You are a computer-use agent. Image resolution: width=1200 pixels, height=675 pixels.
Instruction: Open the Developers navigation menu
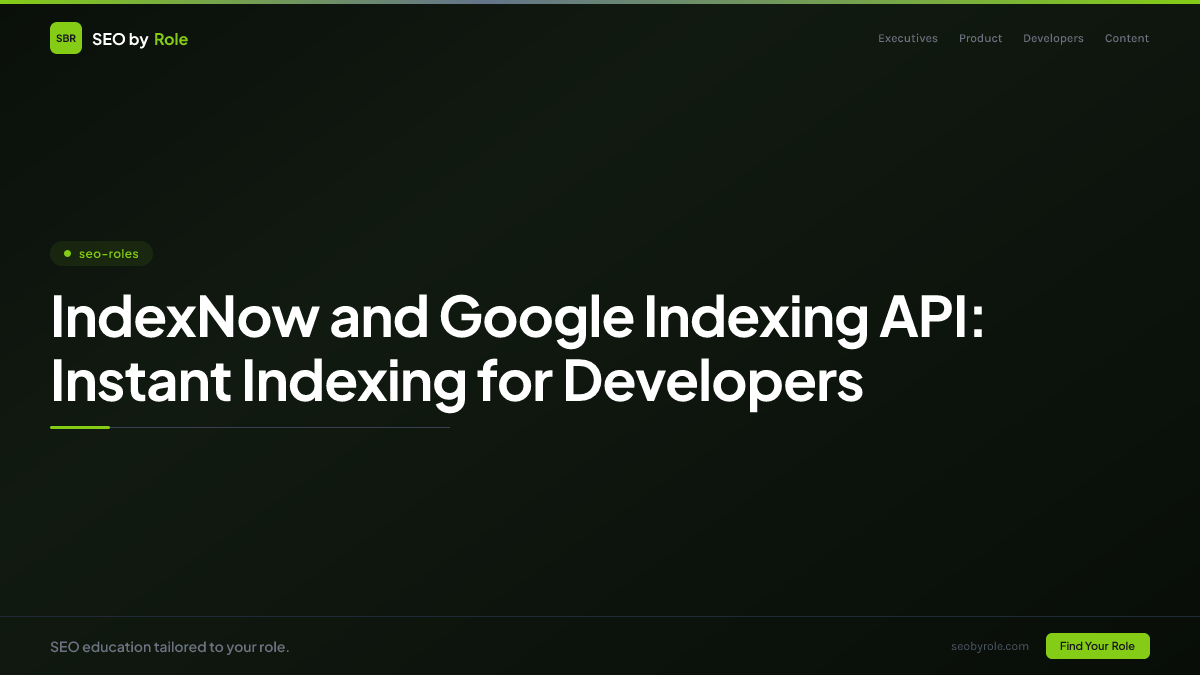point(1053,38)
